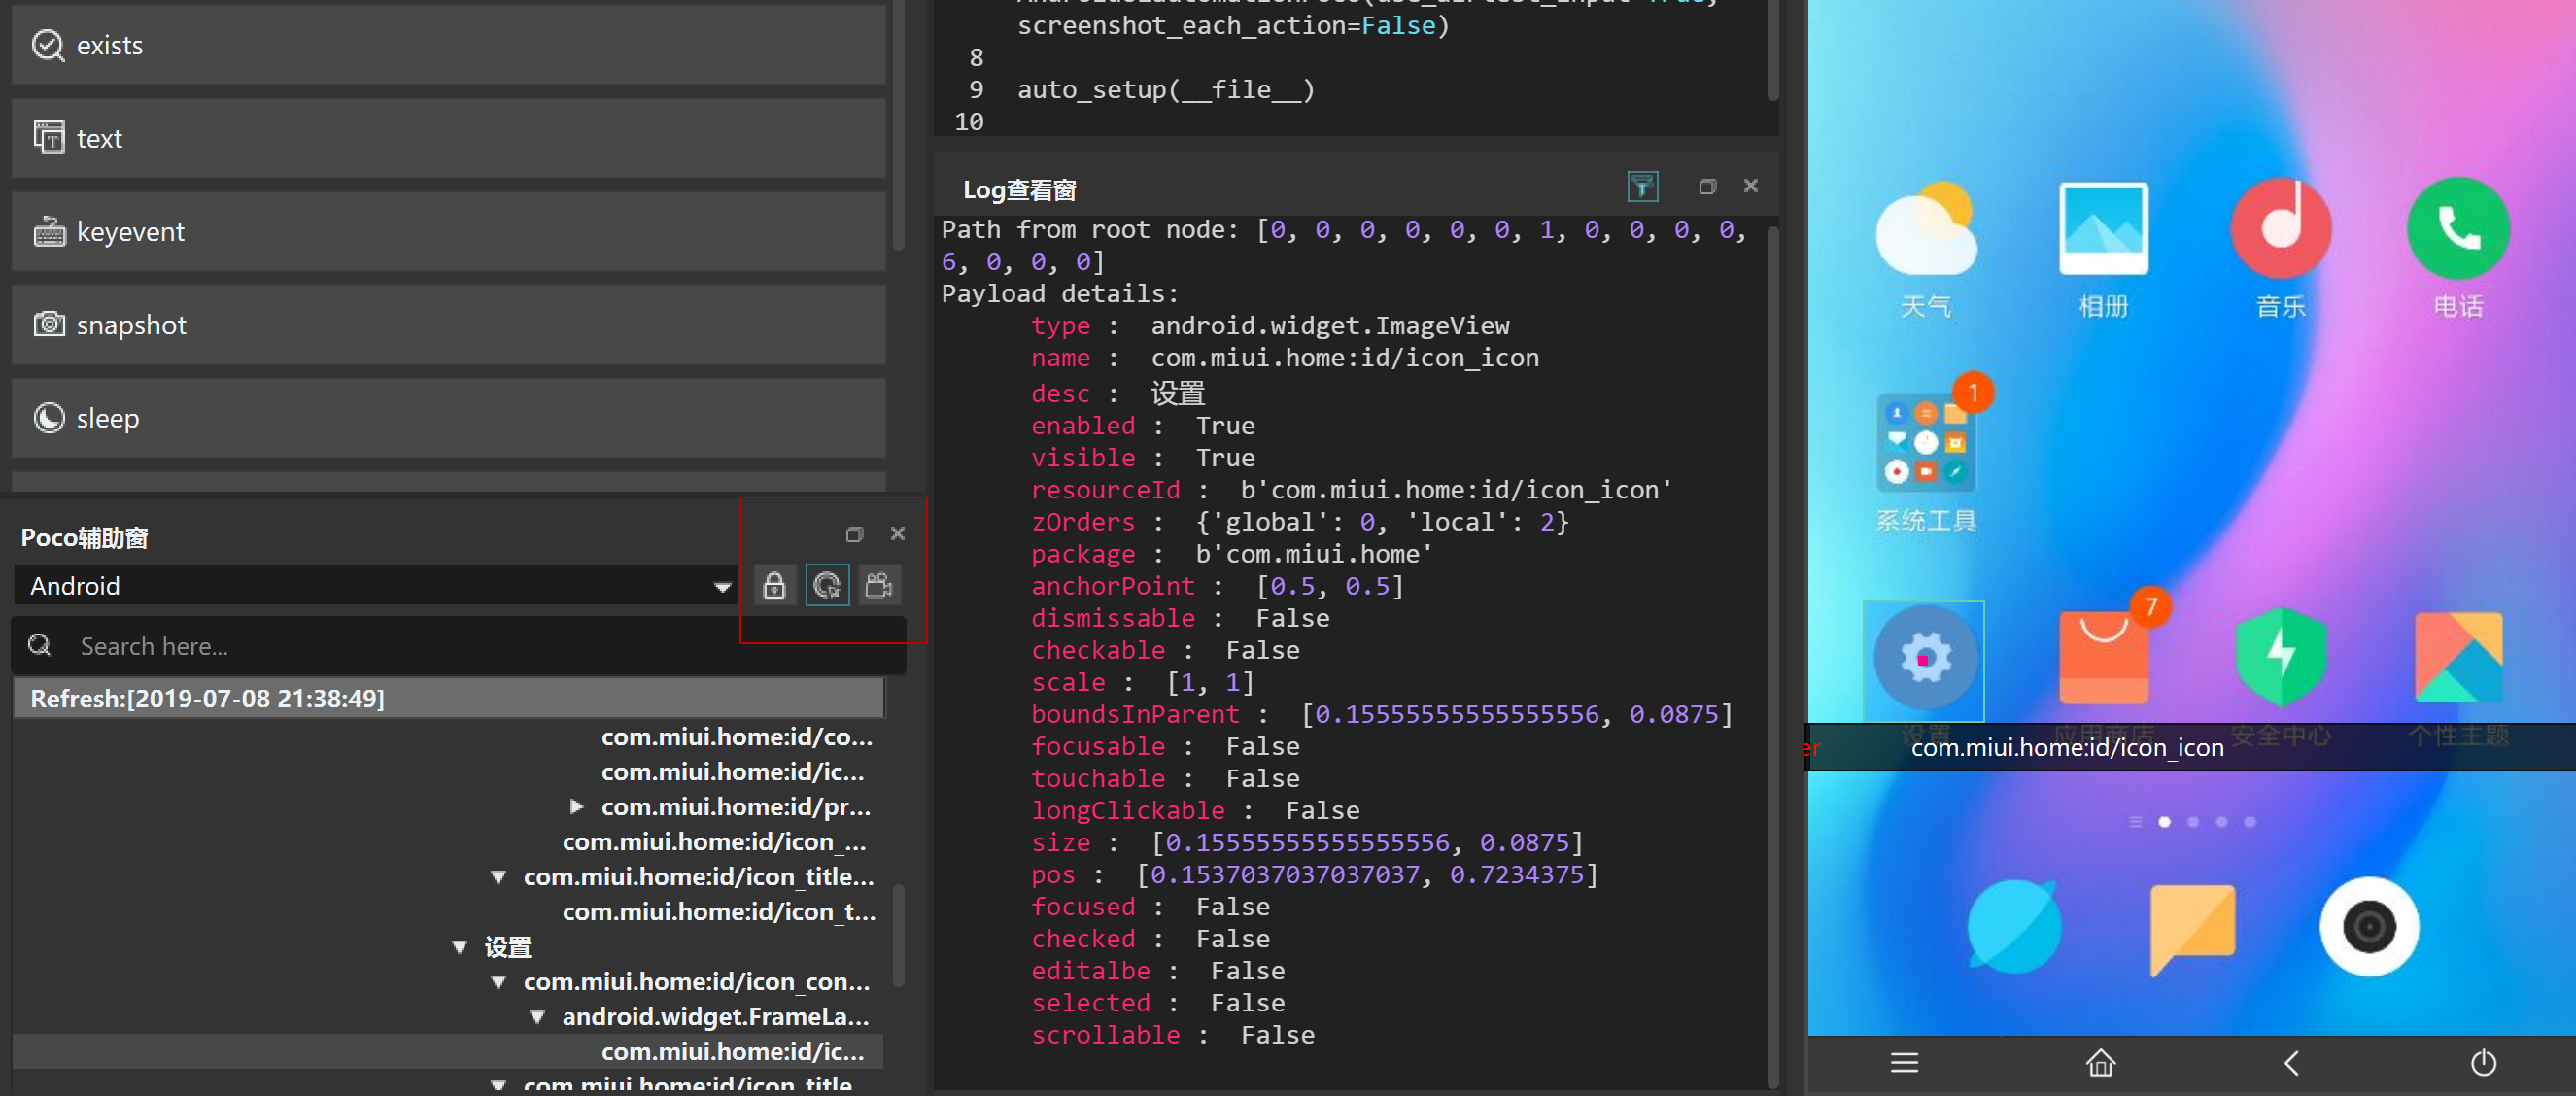This screenshot has width=2576, height=1096.
Task: Click the Log viewer vertical scrollbar
Action: [1772, 655]
